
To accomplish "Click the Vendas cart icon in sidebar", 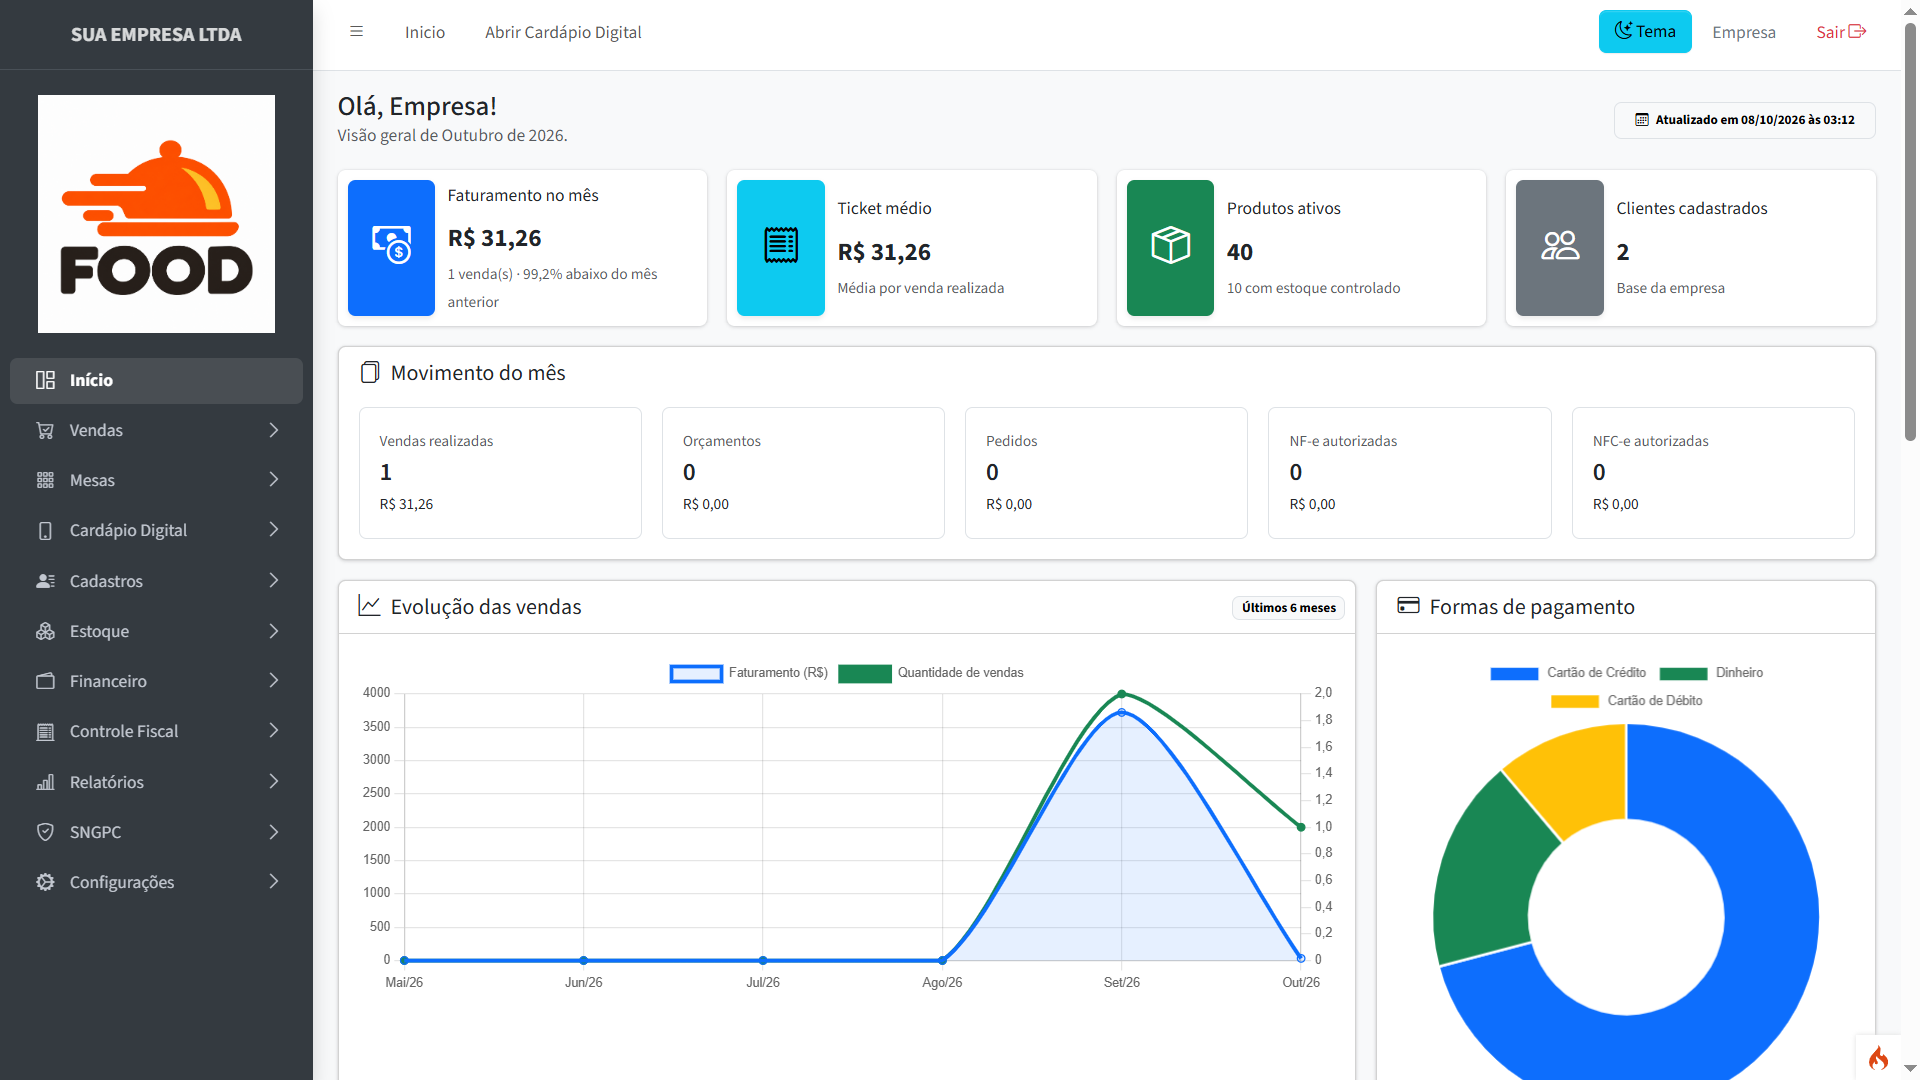I will pos(45,430).
